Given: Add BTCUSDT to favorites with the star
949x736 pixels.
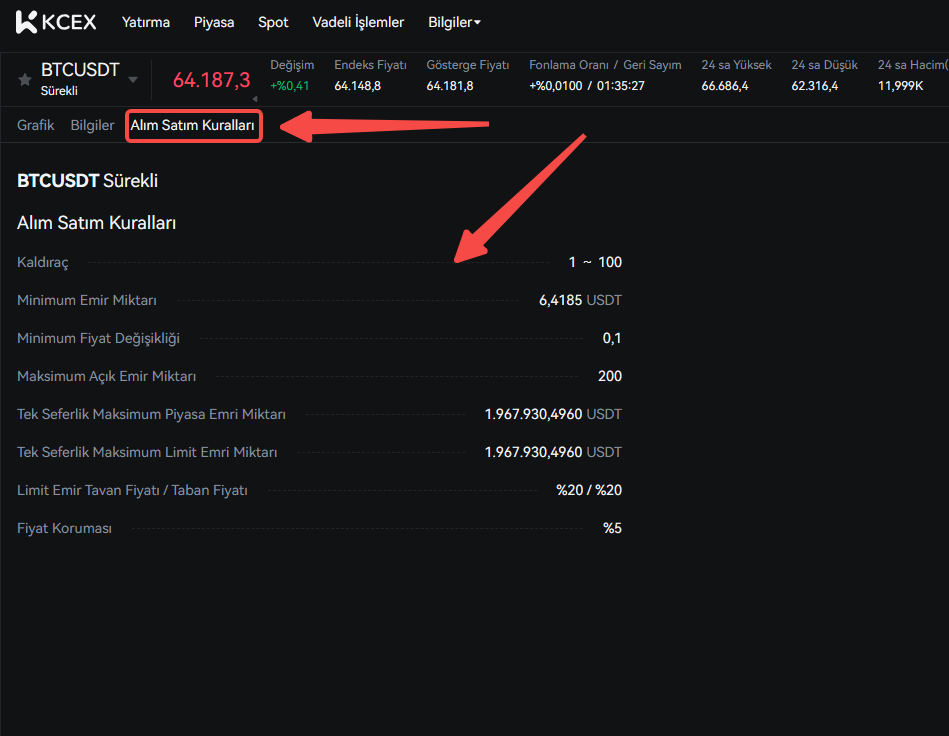Looking at the screenshot, I should coord(25,80).
